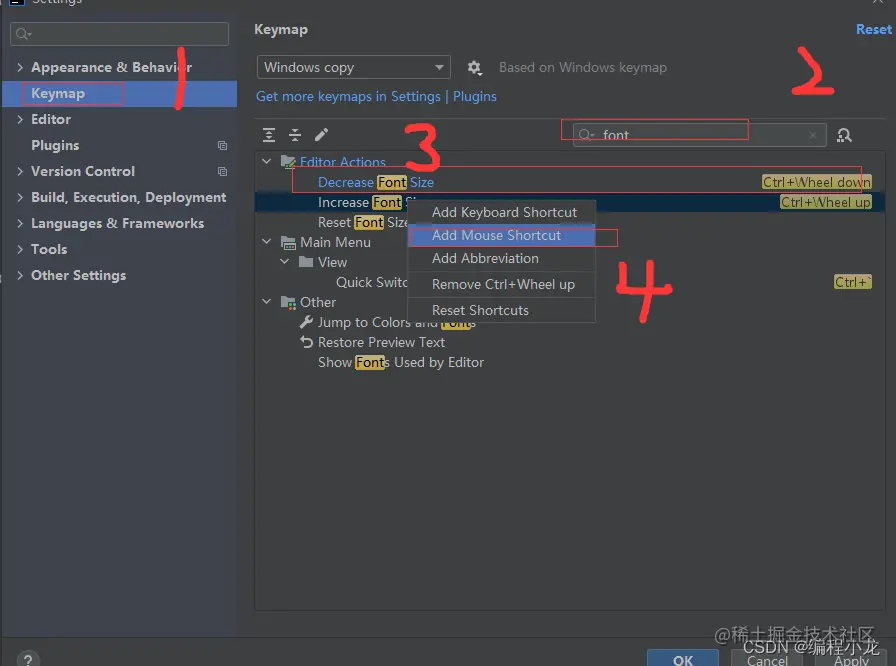Screen dimensions: 896x666
Task: Choose Remove Ctrl+Wheel up menu entry
Action: click(502, 284)
